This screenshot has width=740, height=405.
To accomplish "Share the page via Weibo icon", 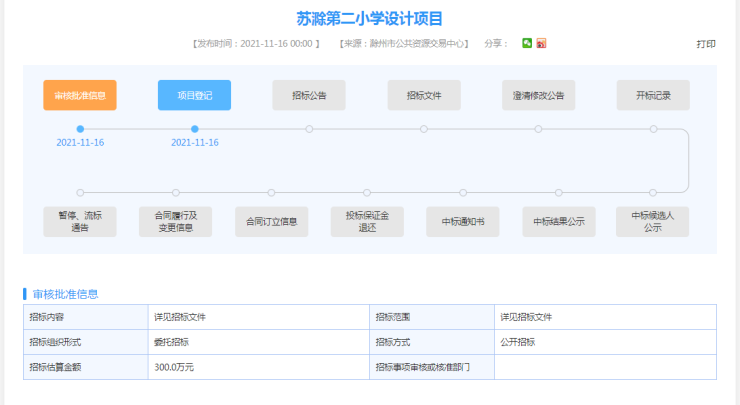I will pos(541,43).
